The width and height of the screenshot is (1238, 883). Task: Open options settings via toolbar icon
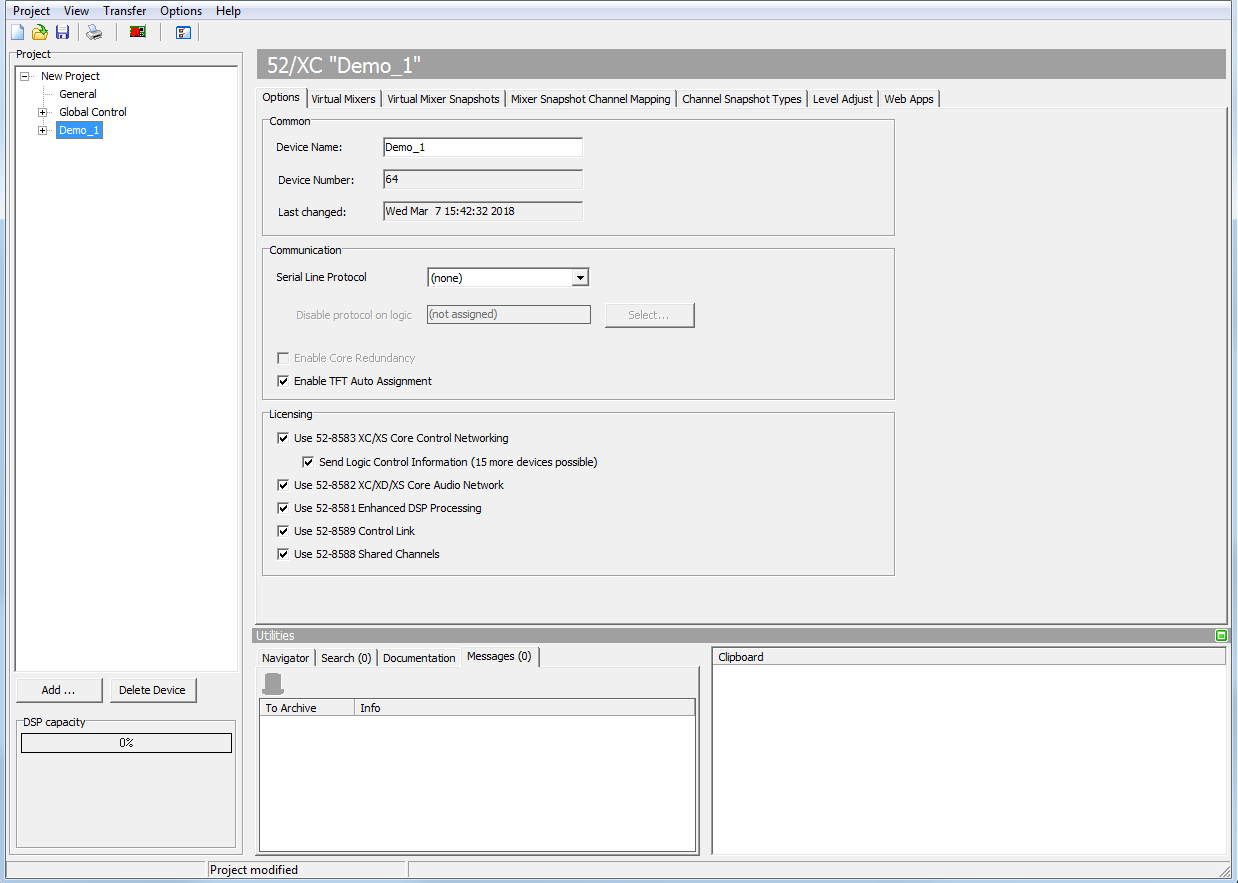point(182,31)
